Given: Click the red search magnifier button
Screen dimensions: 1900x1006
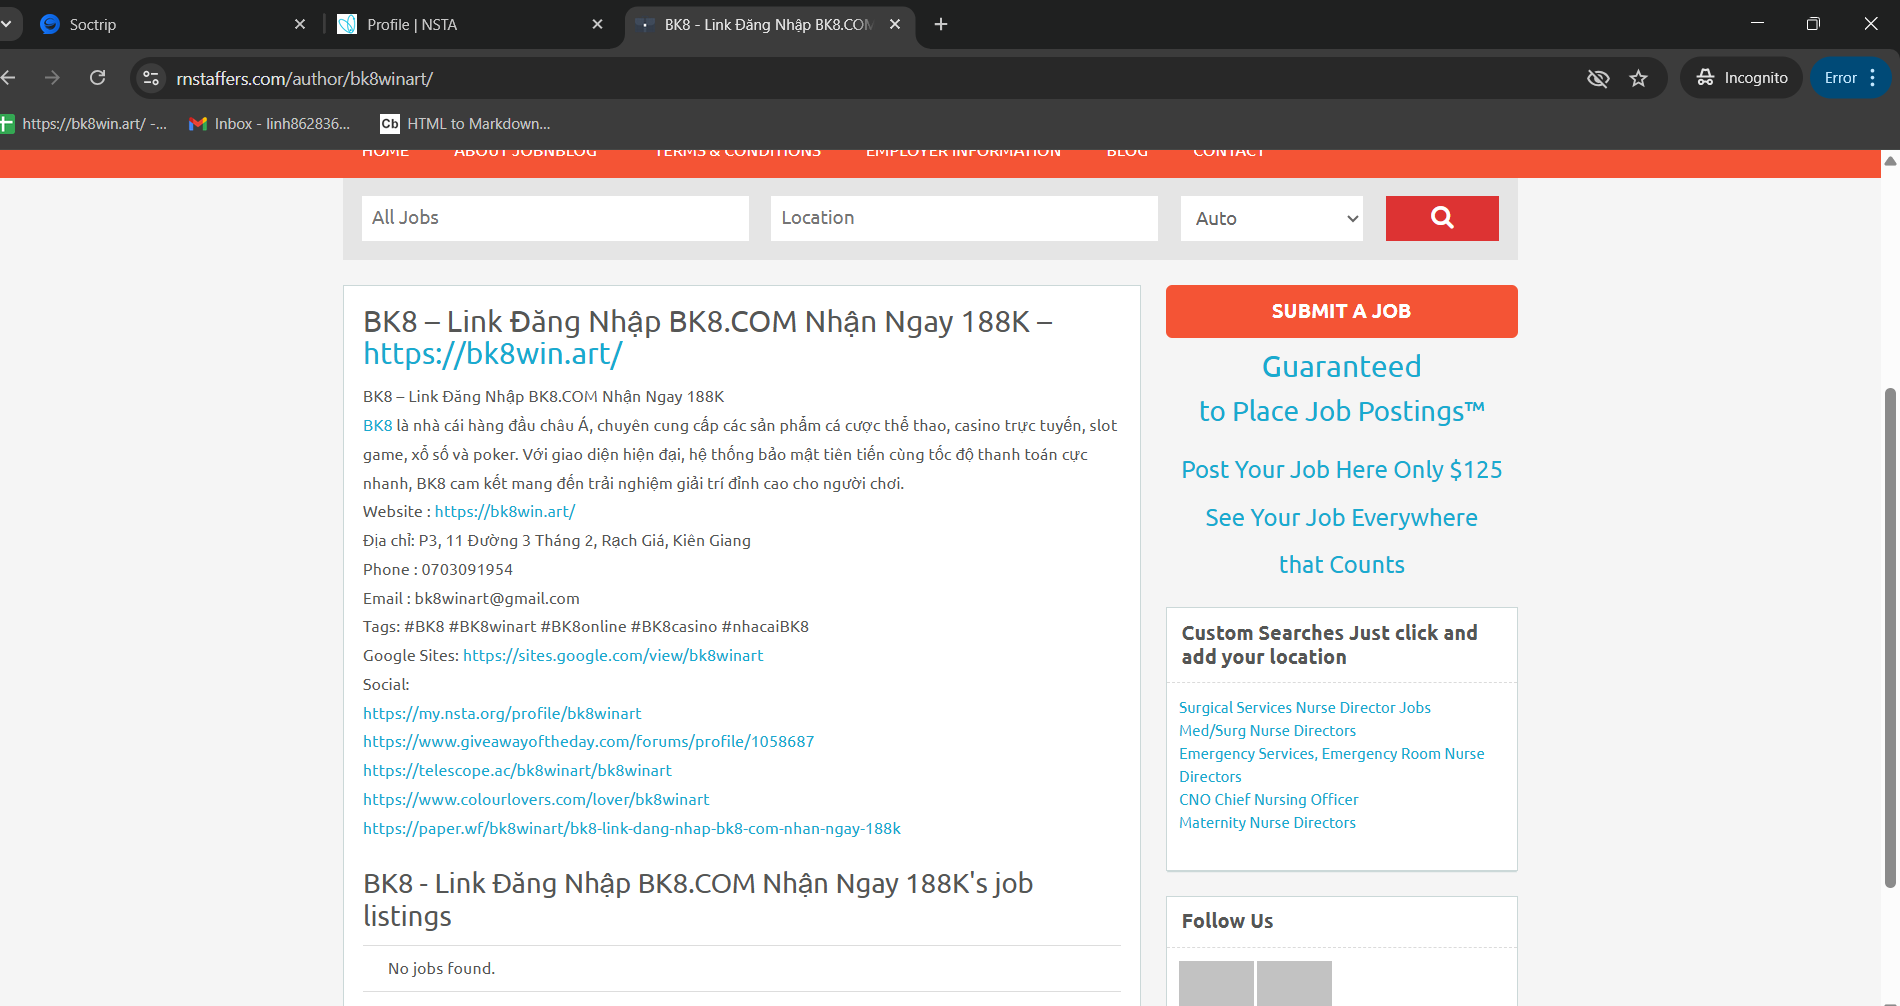Looking at the screenshot, I should [x=1441, y=218].
